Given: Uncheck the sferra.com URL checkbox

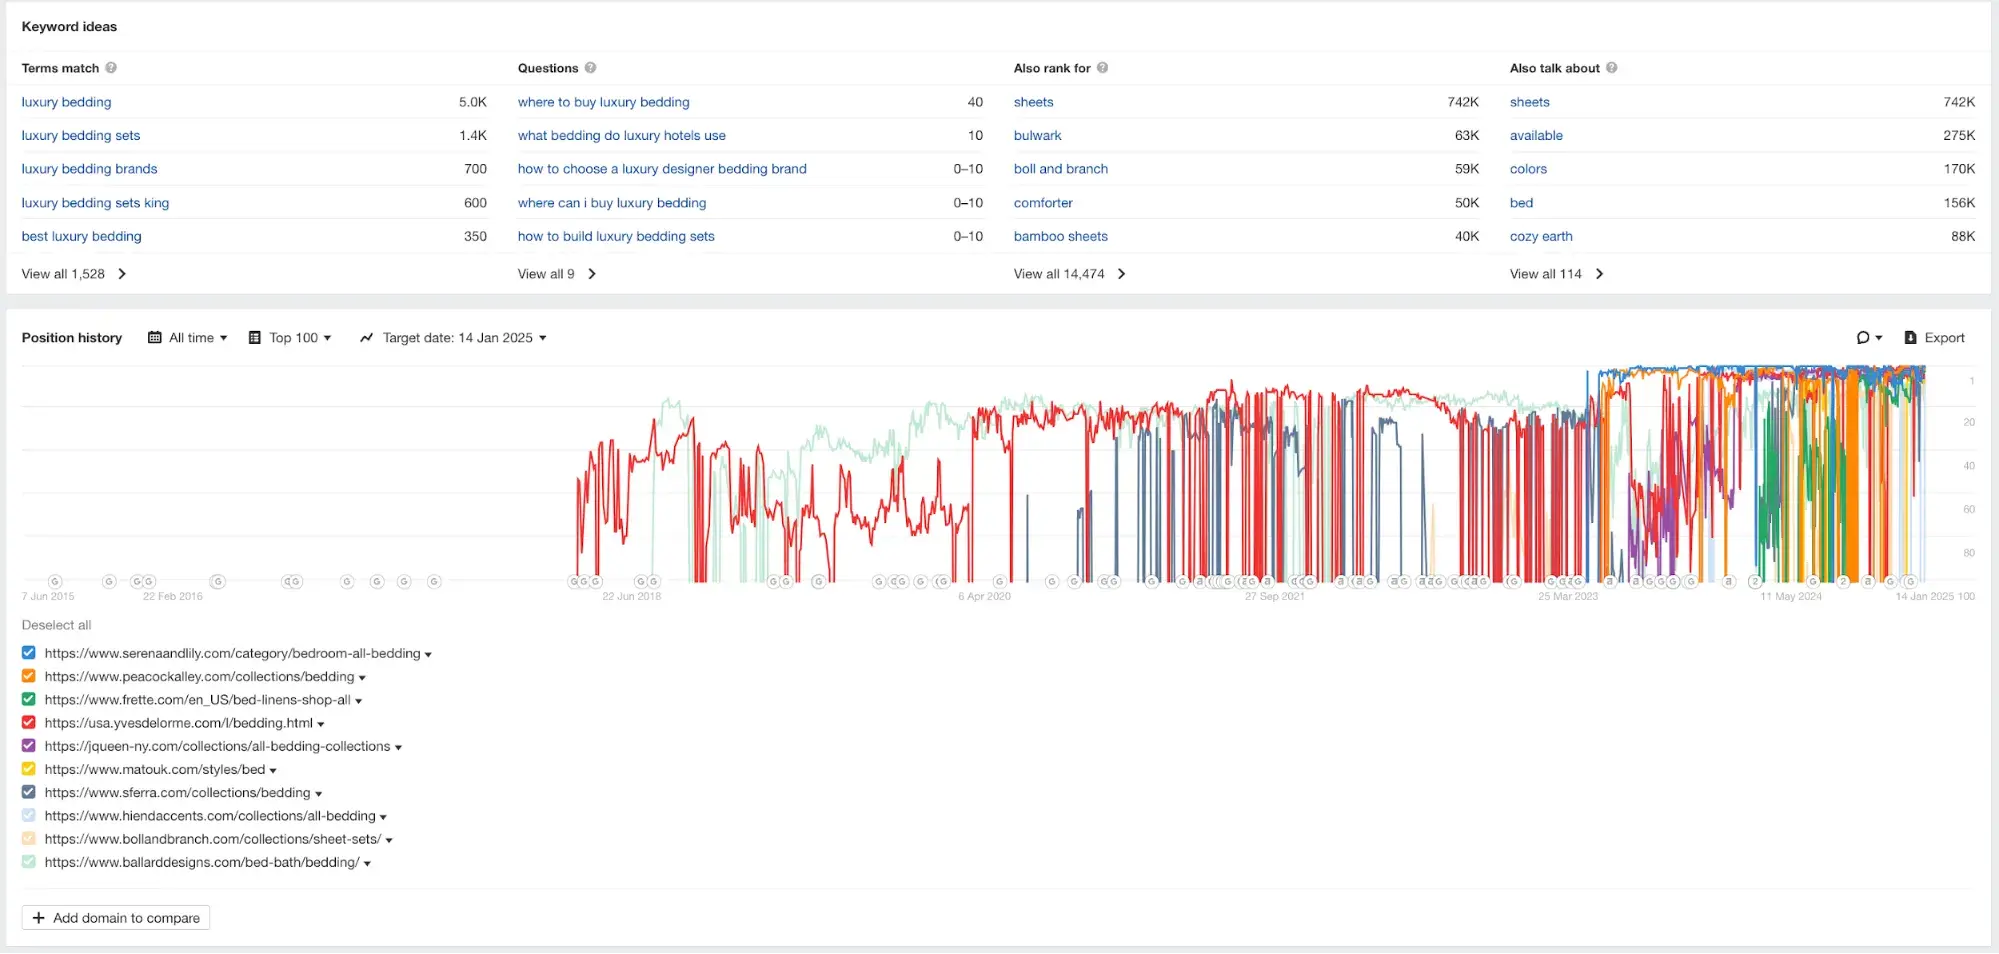Looking at the screenshot, I should (29, 792).
